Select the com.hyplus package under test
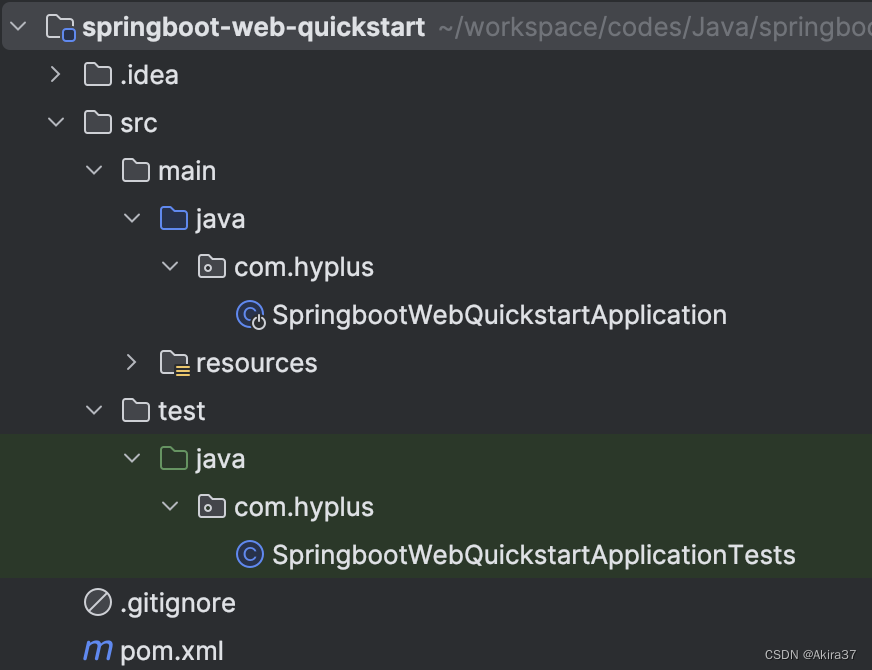 click(303, 506)
